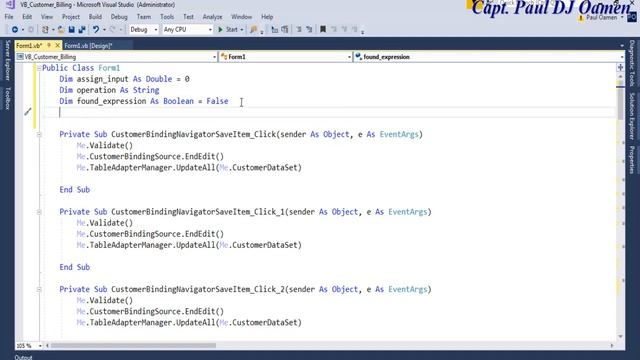The height and width of the screenshot is (360, 640).
Task: Open the Test menu
Action: coord(188,17)
